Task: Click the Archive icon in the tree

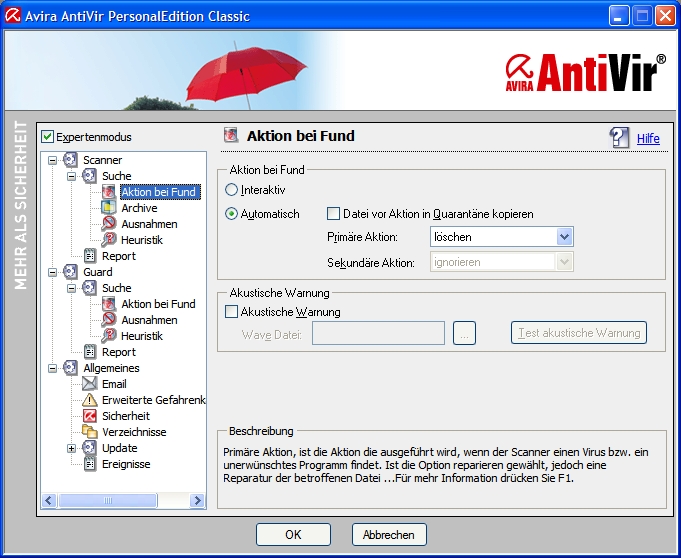Action: click(109, 208)
